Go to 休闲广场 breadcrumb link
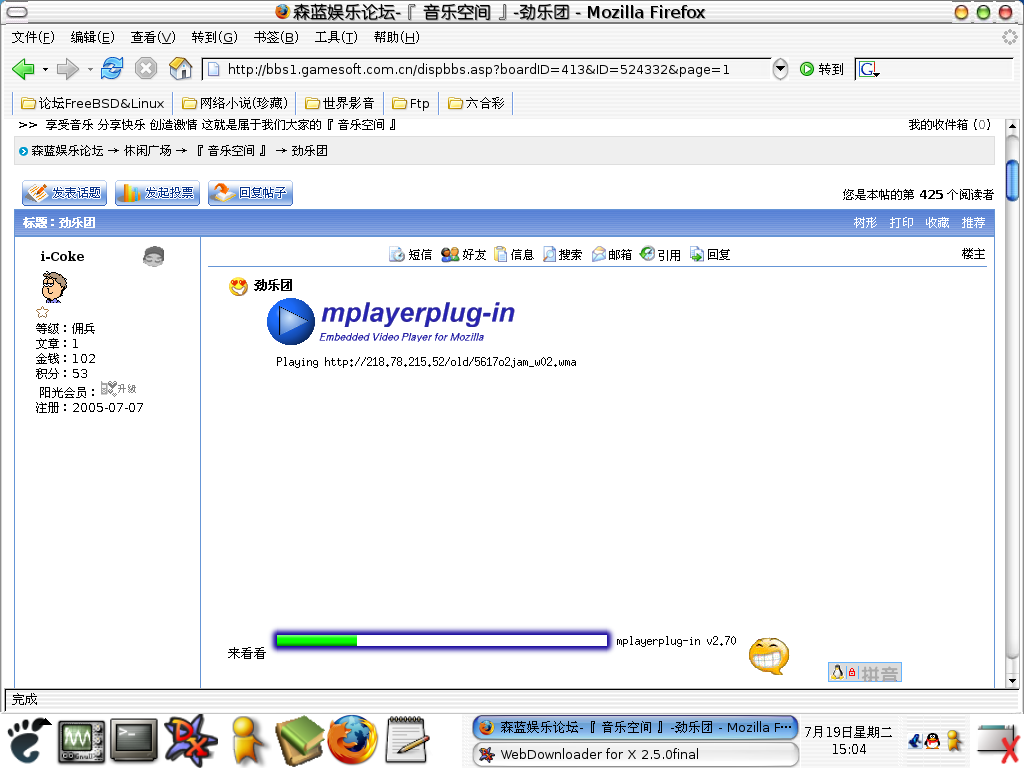The height and width of the screenshot is (768, 1024). (148, 151)
